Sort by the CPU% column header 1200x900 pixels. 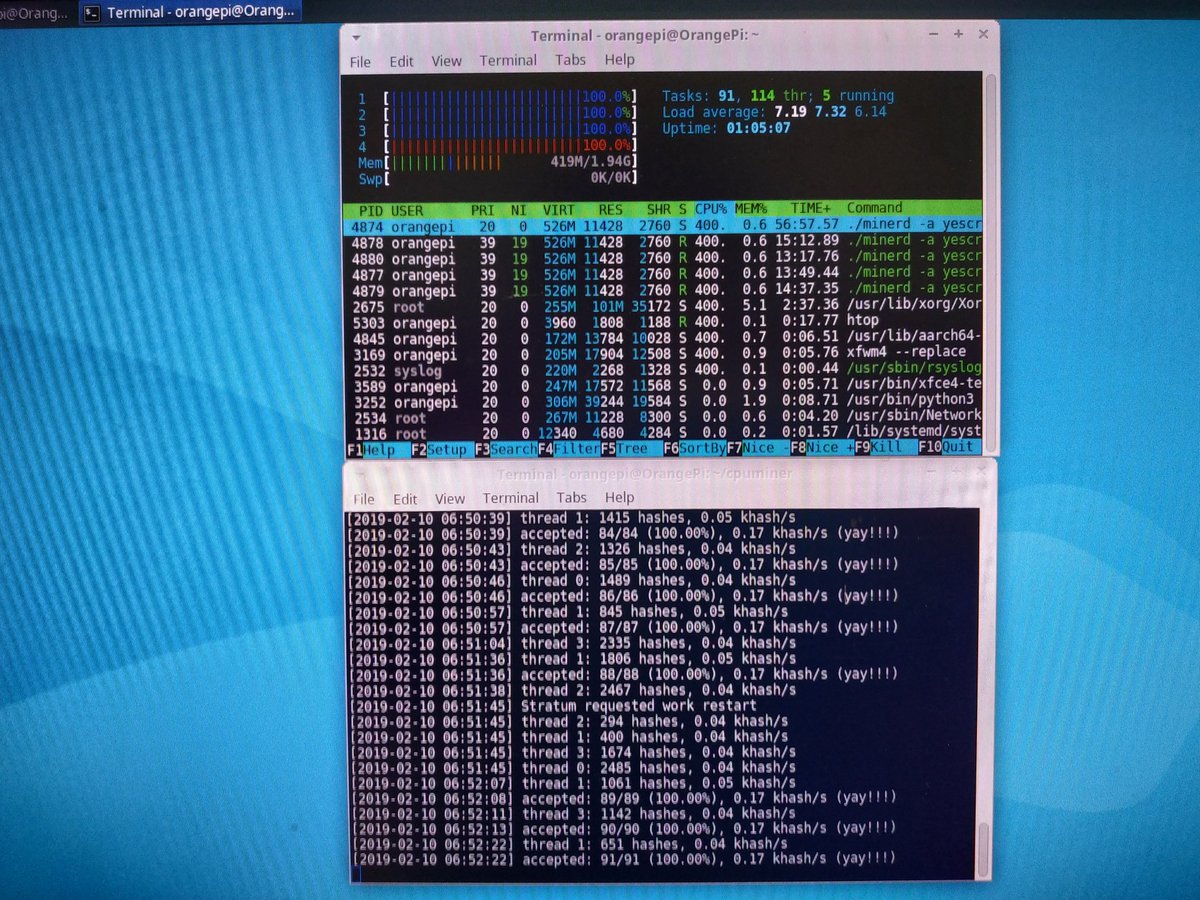point(710,209)
